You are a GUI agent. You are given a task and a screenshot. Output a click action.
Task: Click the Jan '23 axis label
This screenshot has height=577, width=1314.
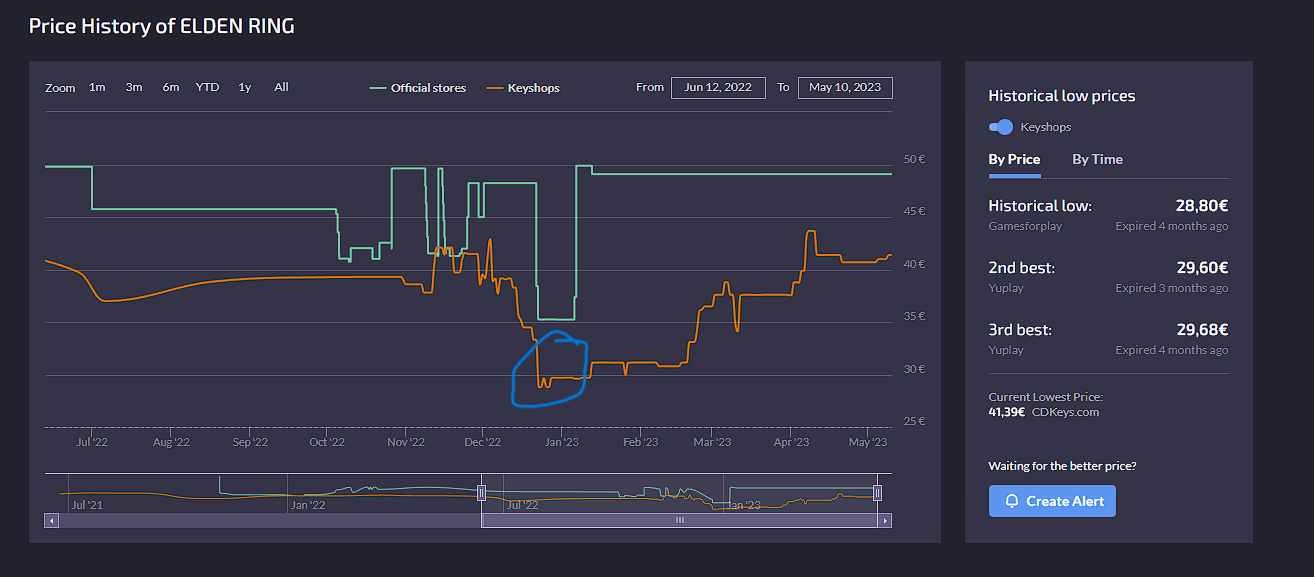[x=561, y=442]
